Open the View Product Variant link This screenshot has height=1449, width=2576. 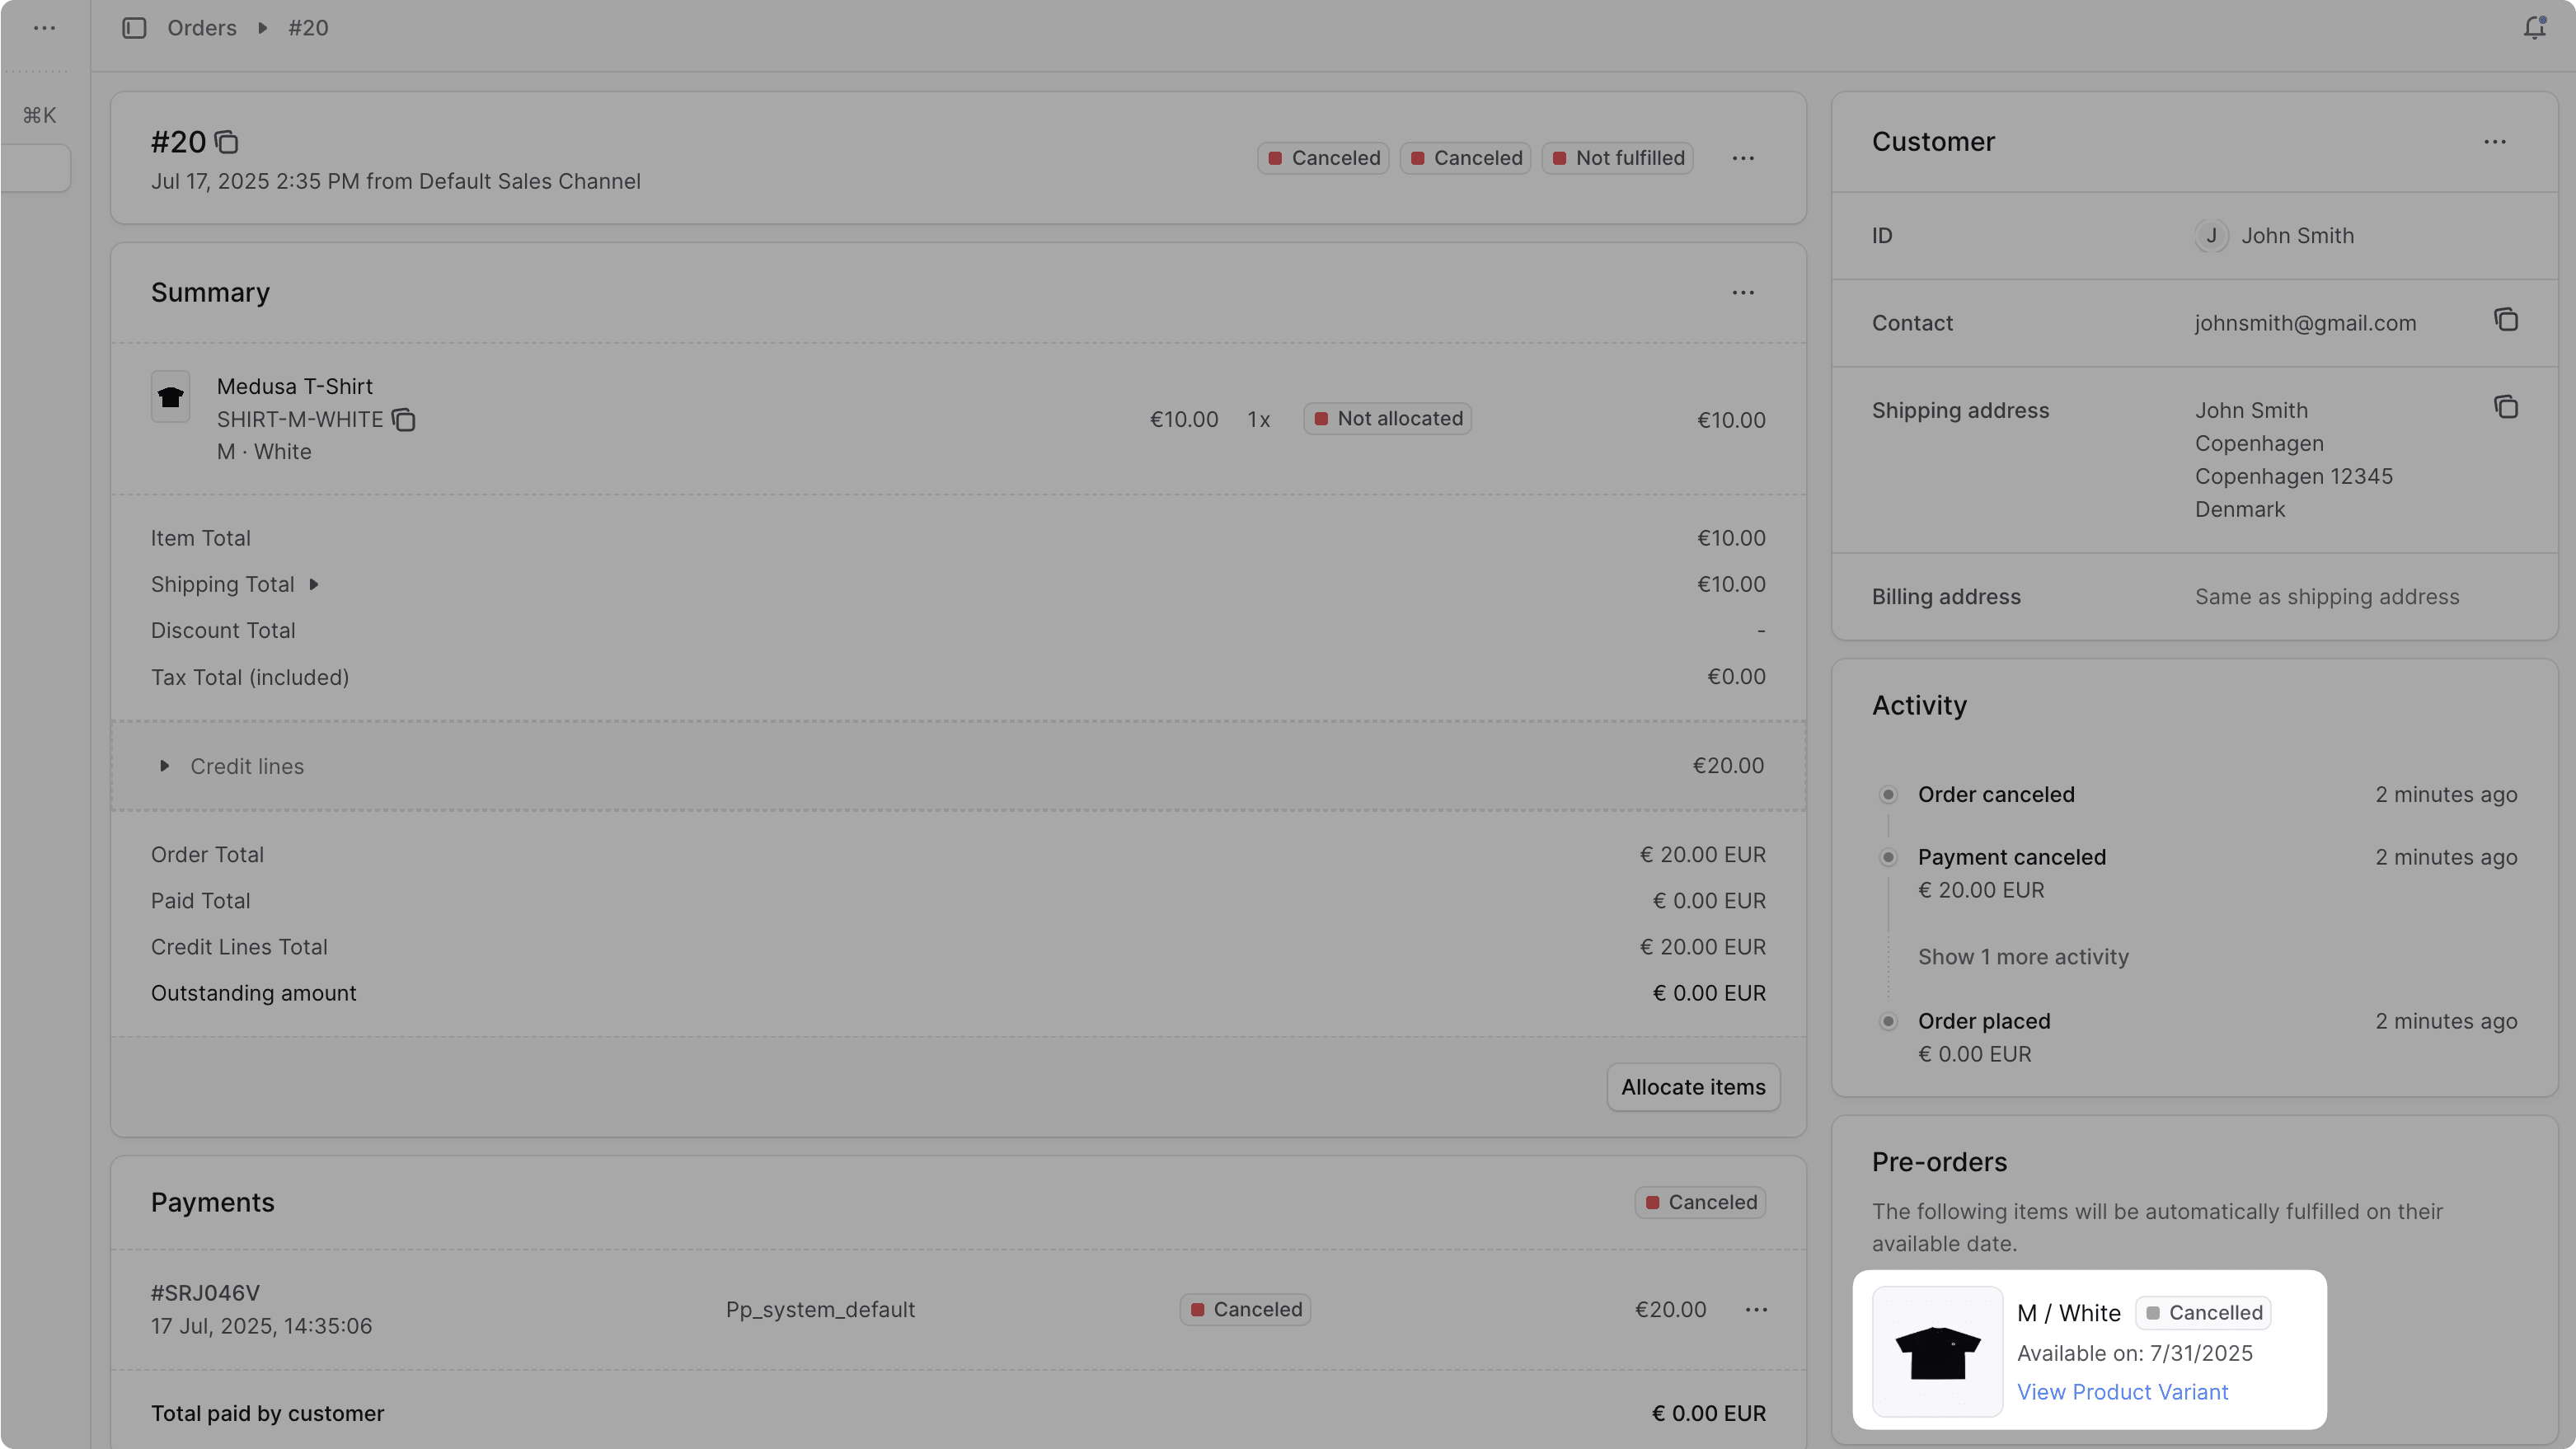coord(2122,1391)
